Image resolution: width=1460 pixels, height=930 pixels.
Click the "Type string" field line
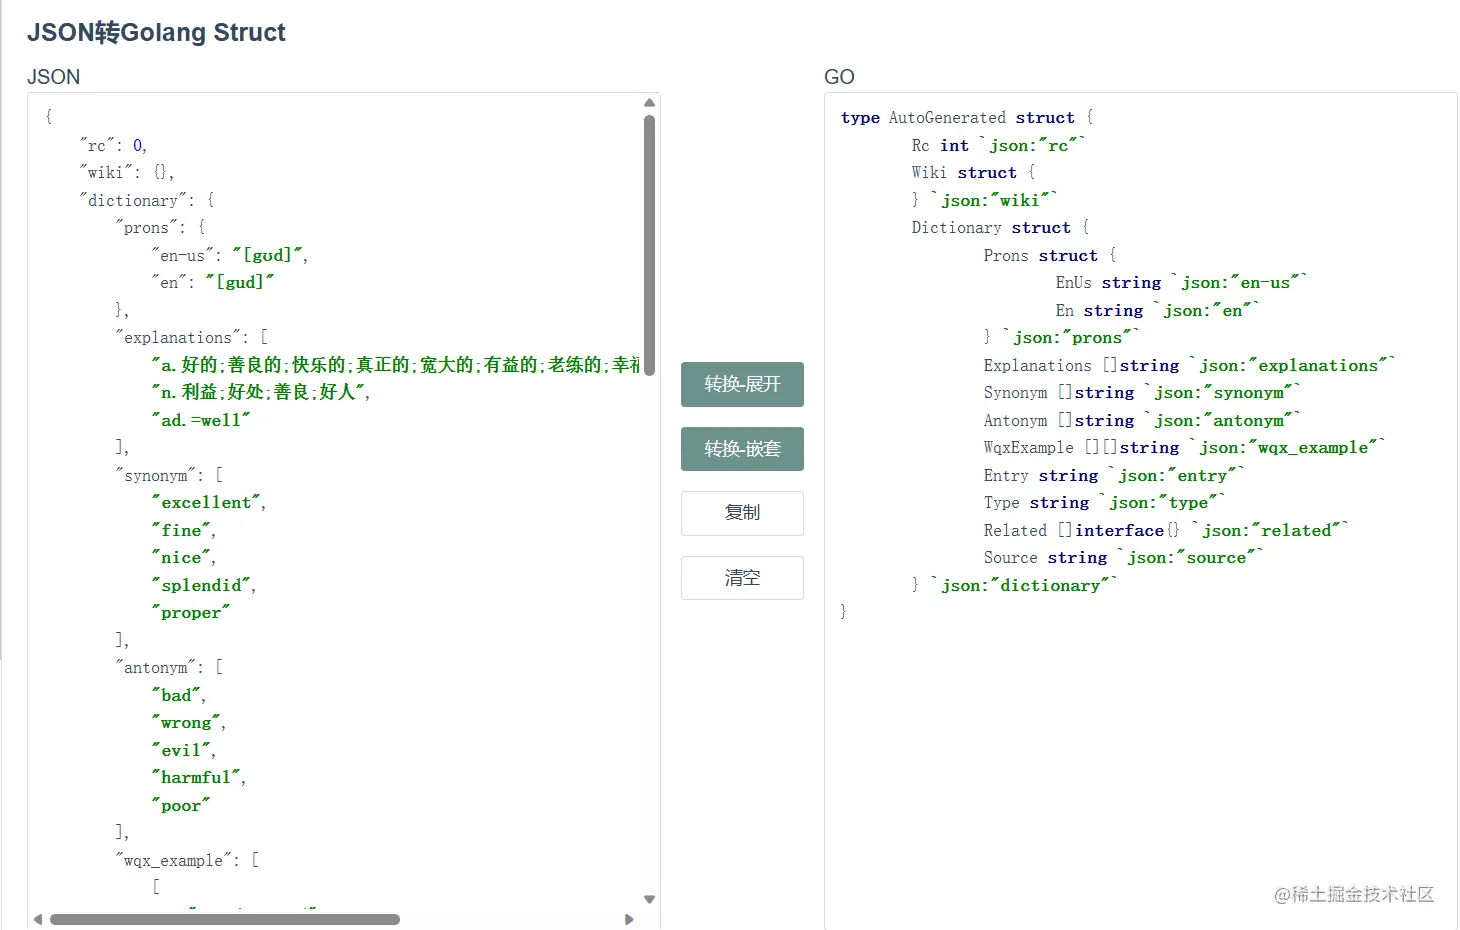click(x=1105, y=503)
